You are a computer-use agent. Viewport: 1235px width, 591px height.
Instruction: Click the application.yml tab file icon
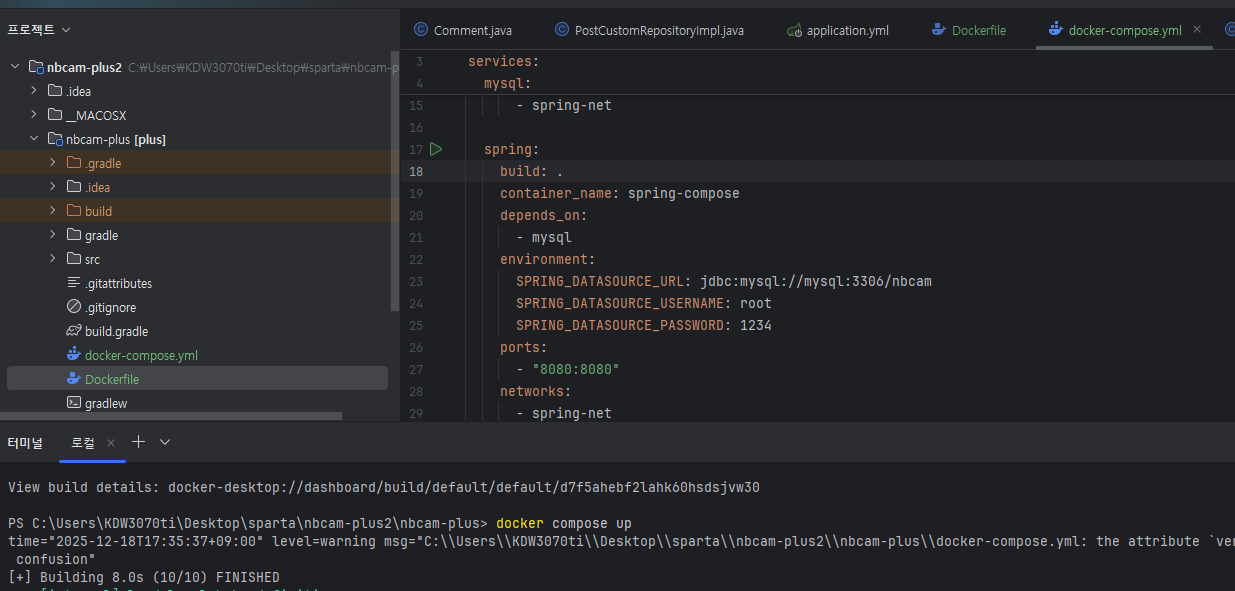point(794,30)
